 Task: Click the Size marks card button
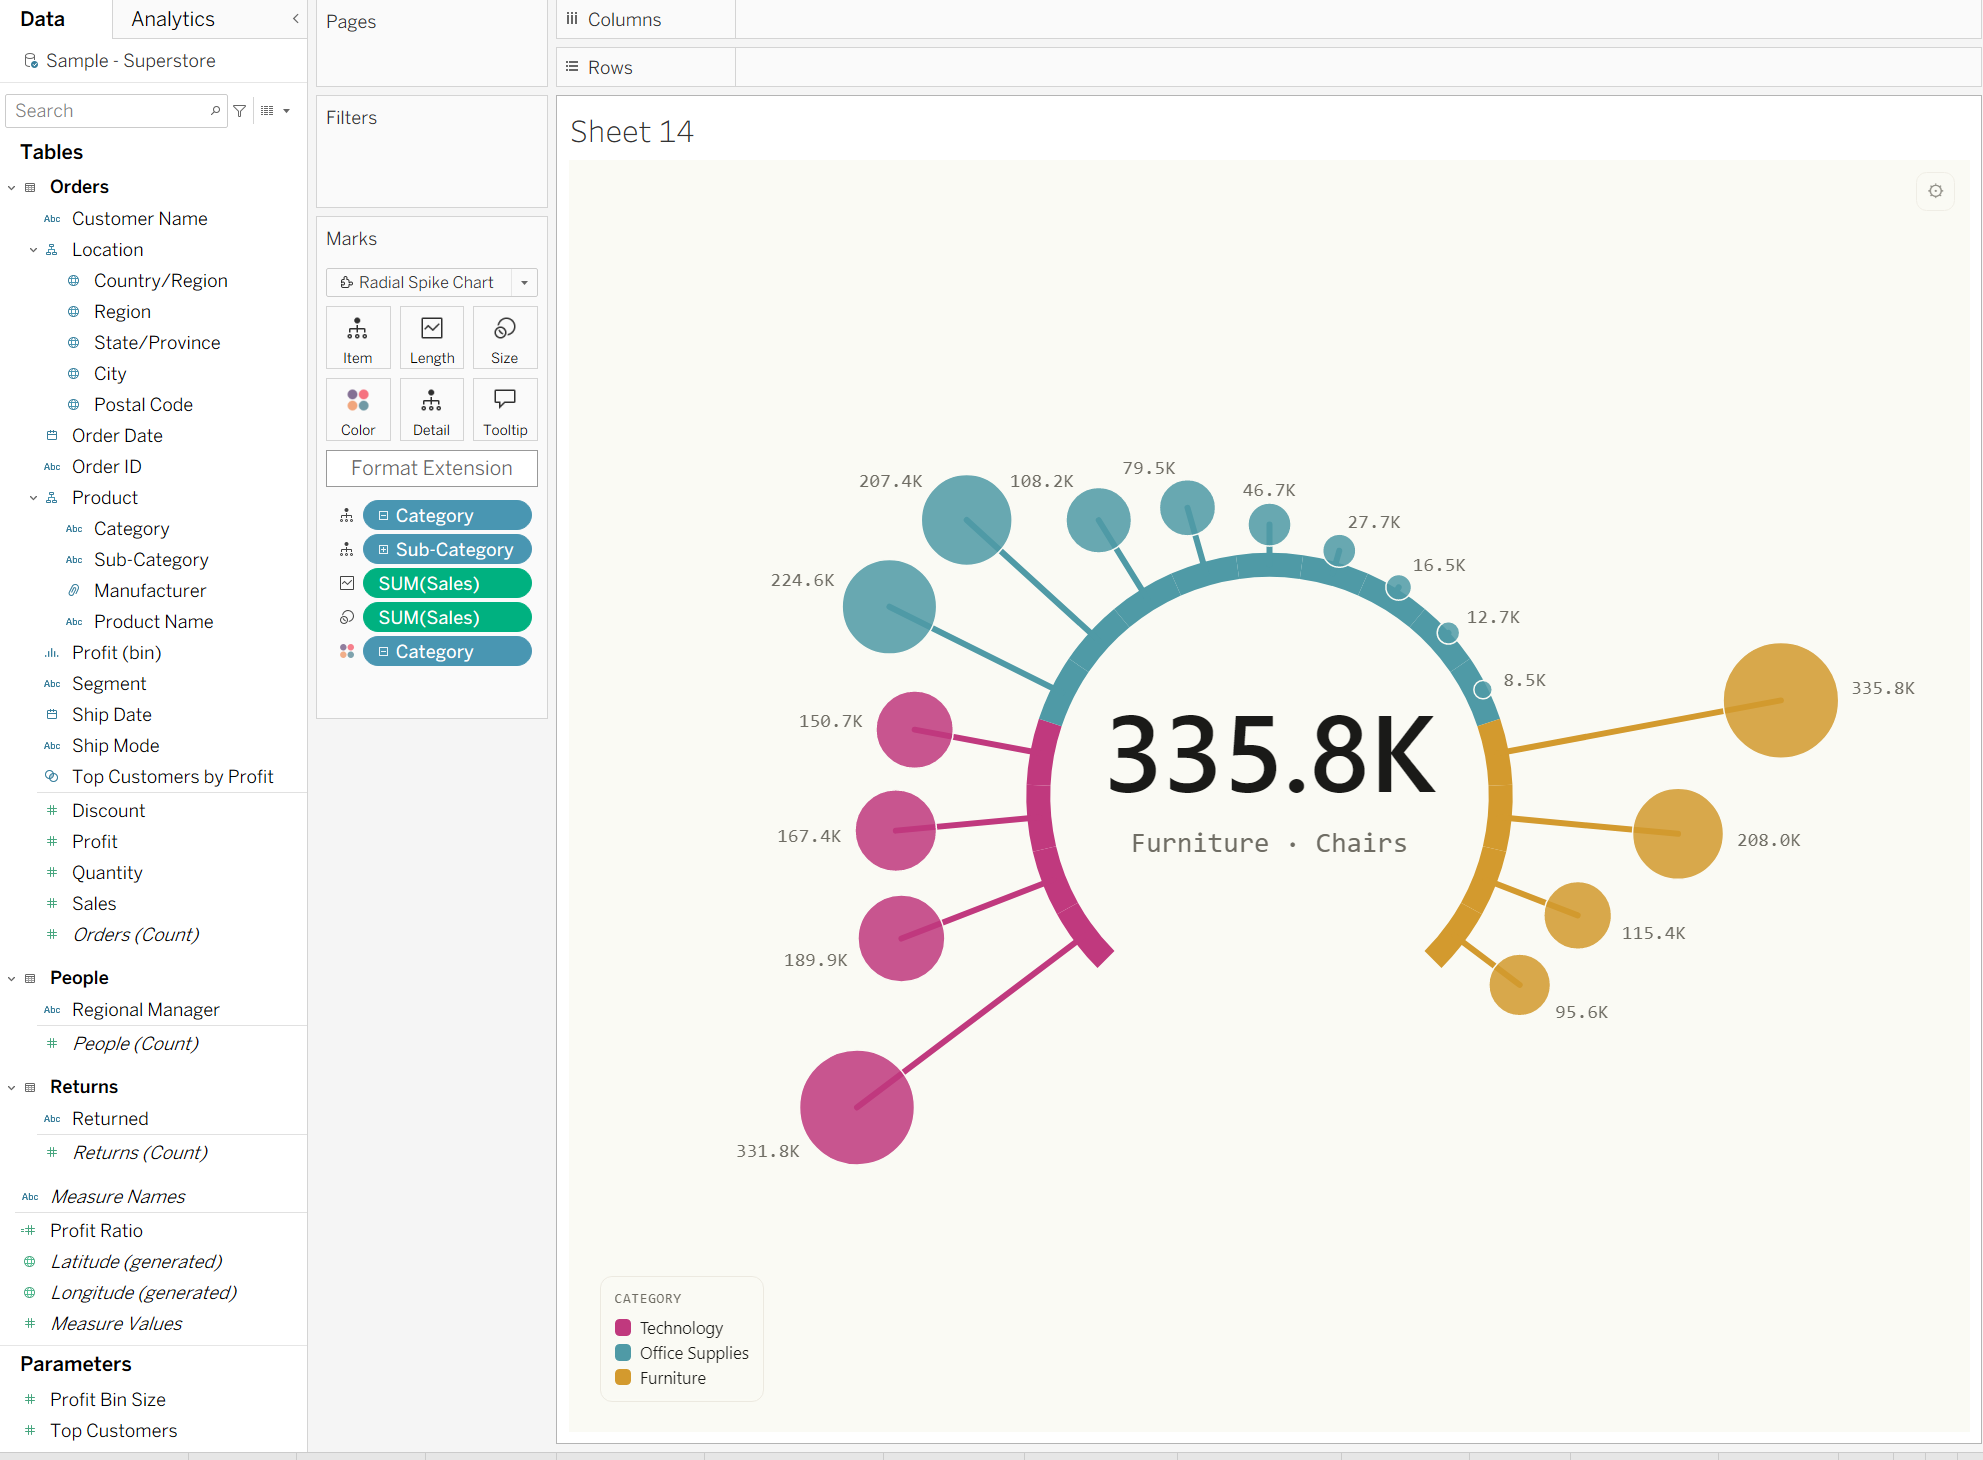(x=505, y=338)
